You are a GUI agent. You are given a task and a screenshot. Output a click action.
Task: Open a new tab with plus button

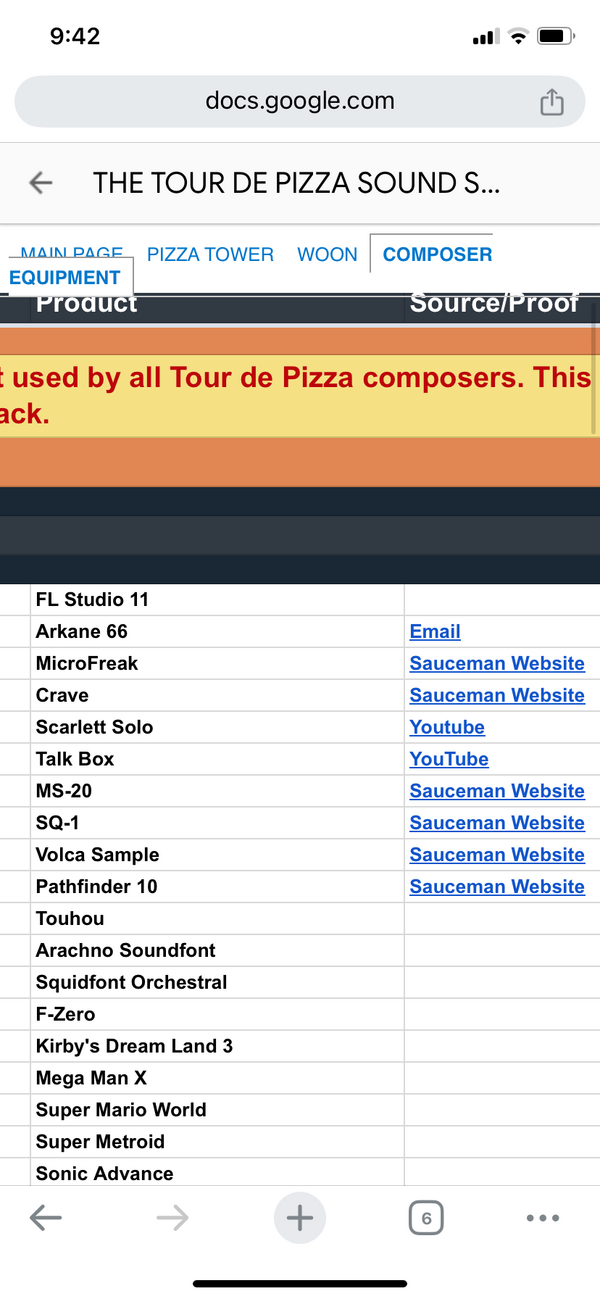300,1217
